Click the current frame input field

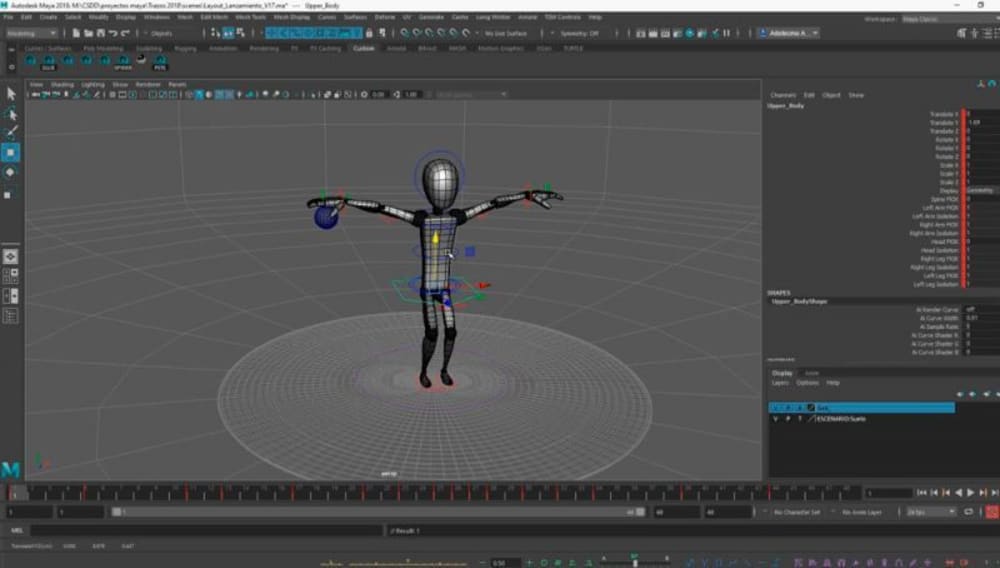pos(888,493)
